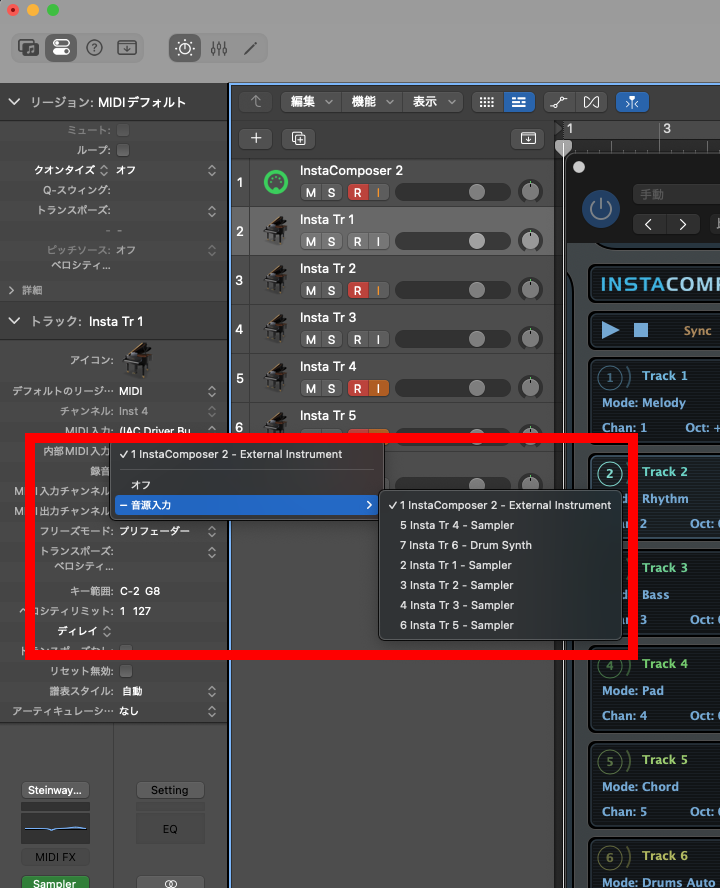Open the 機能 functions dropdown menu

[372, 102]
